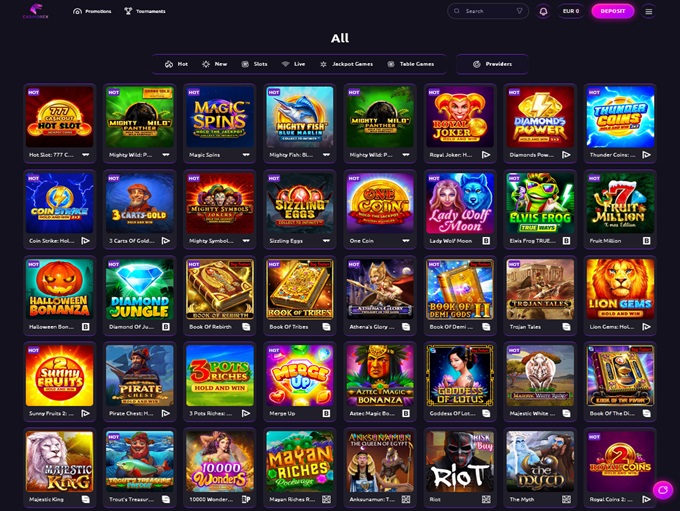
Task: Open the notifications bell icon
Action: point(543,11)
